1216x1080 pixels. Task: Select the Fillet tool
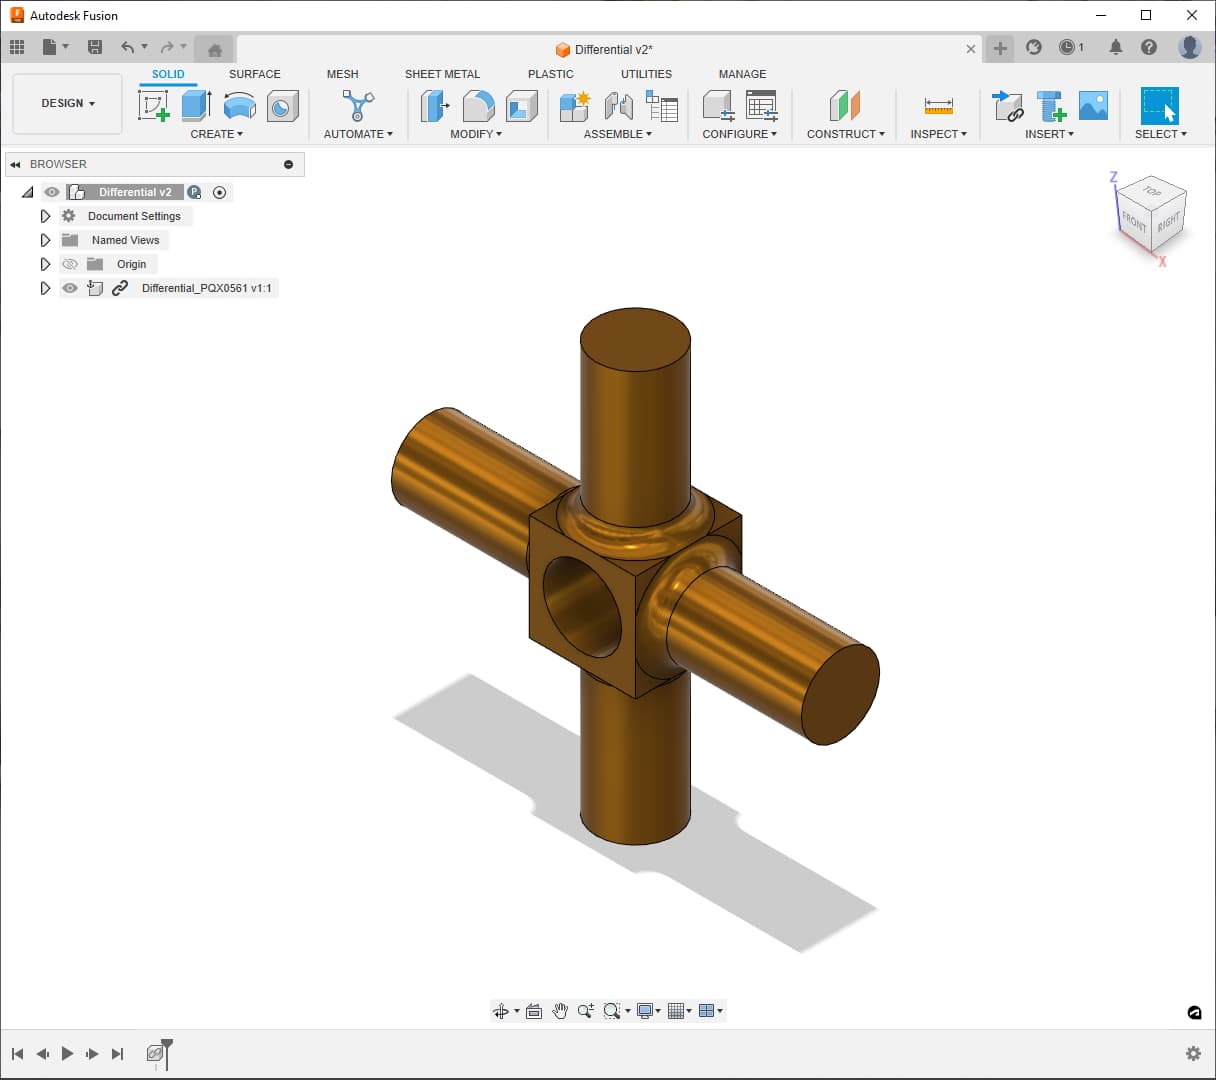click(478, 104)
